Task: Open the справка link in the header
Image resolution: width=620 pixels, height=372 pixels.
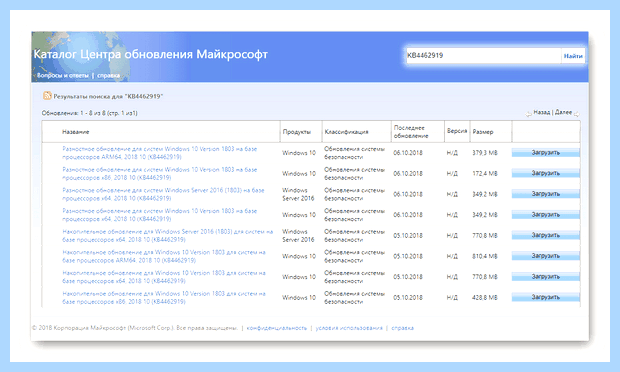Action: (x=108, y=76)
